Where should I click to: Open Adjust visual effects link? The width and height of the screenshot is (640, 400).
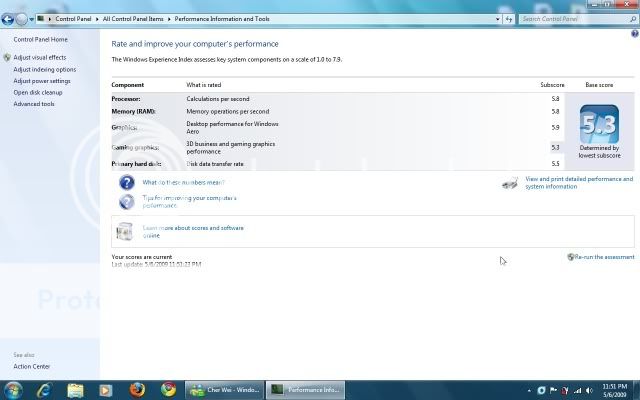pos(40,57)
